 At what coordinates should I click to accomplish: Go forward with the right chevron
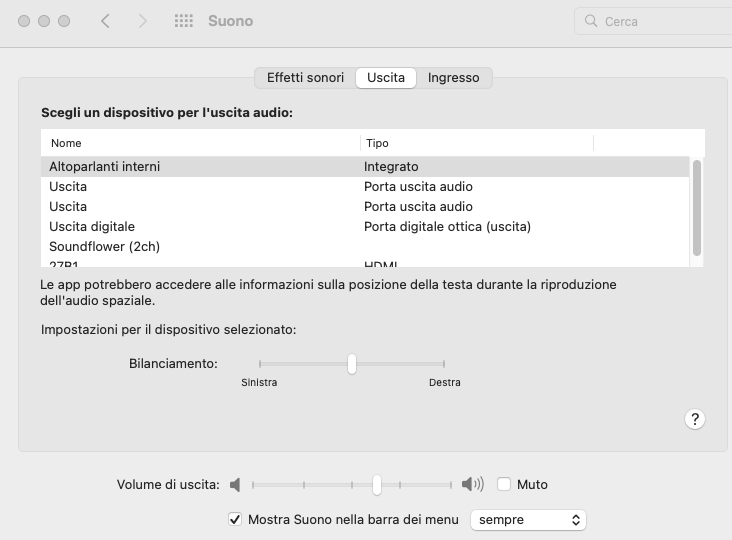143,21
